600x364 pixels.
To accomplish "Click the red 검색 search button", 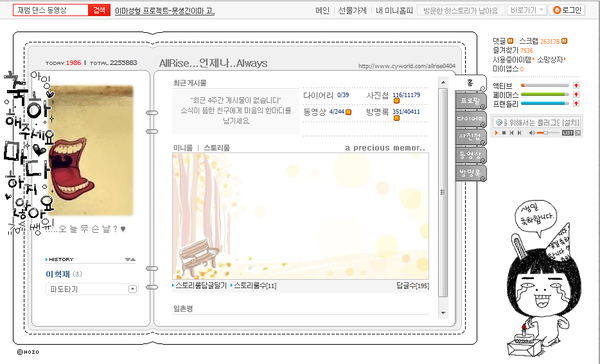I will click(x=99, y=10).
